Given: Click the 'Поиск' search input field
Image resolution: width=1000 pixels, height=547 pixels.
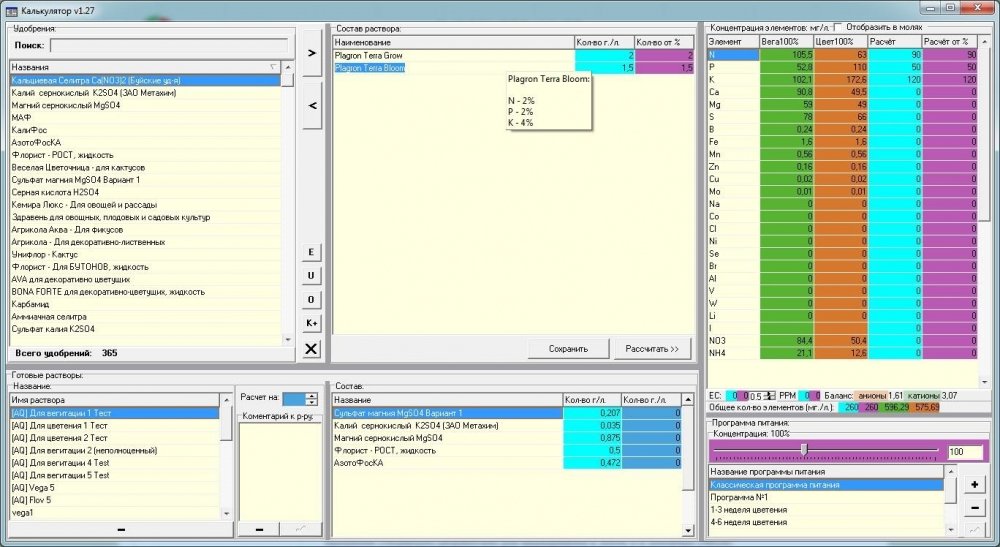Looking at the screenshot, I should point(169,45).
